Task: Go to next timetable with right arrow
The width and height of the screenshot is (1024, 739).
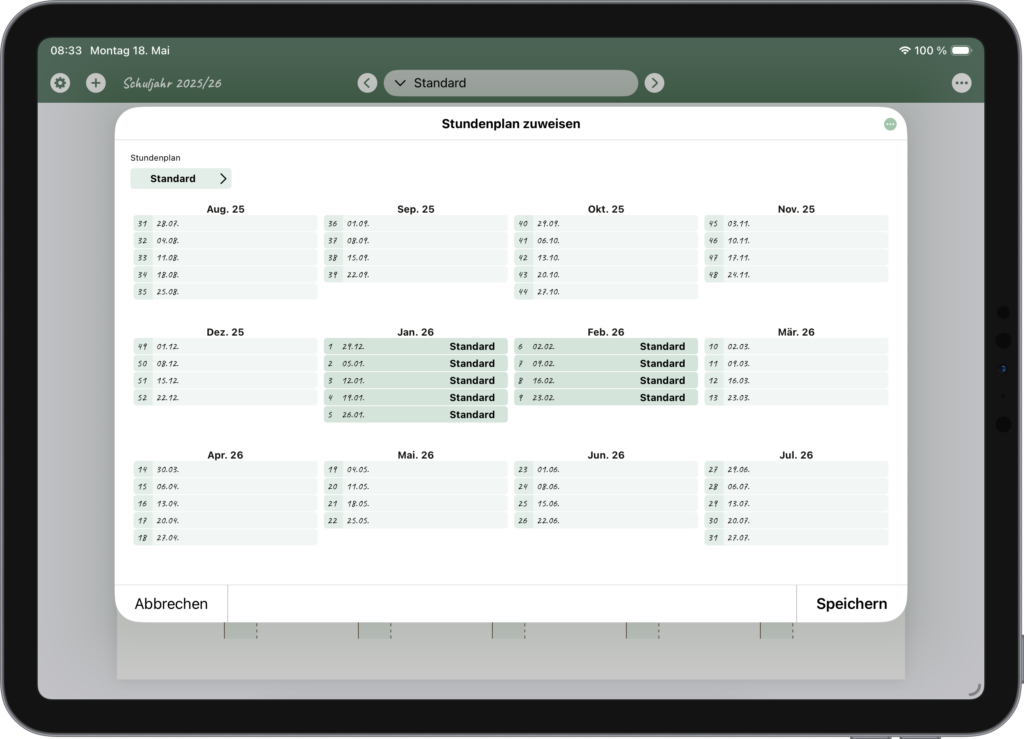Action: pos(654,83)
